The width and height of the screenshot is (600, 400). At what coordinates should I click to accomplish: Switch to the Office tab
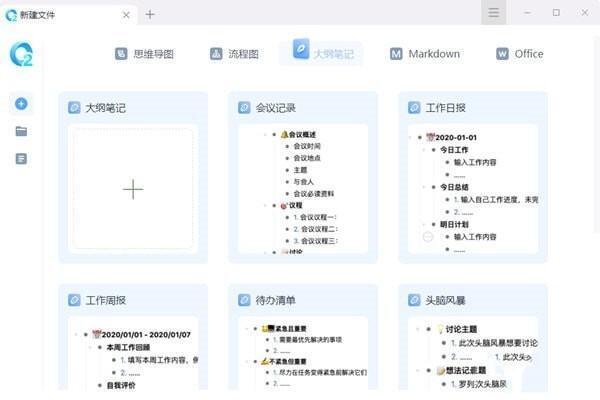(520, 54)
